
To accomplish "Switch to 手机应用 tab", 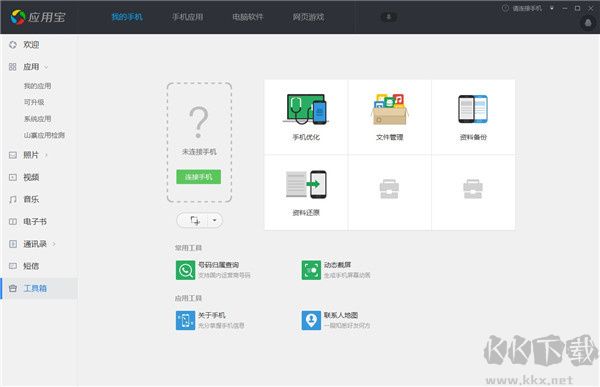I will coord(188,17).
